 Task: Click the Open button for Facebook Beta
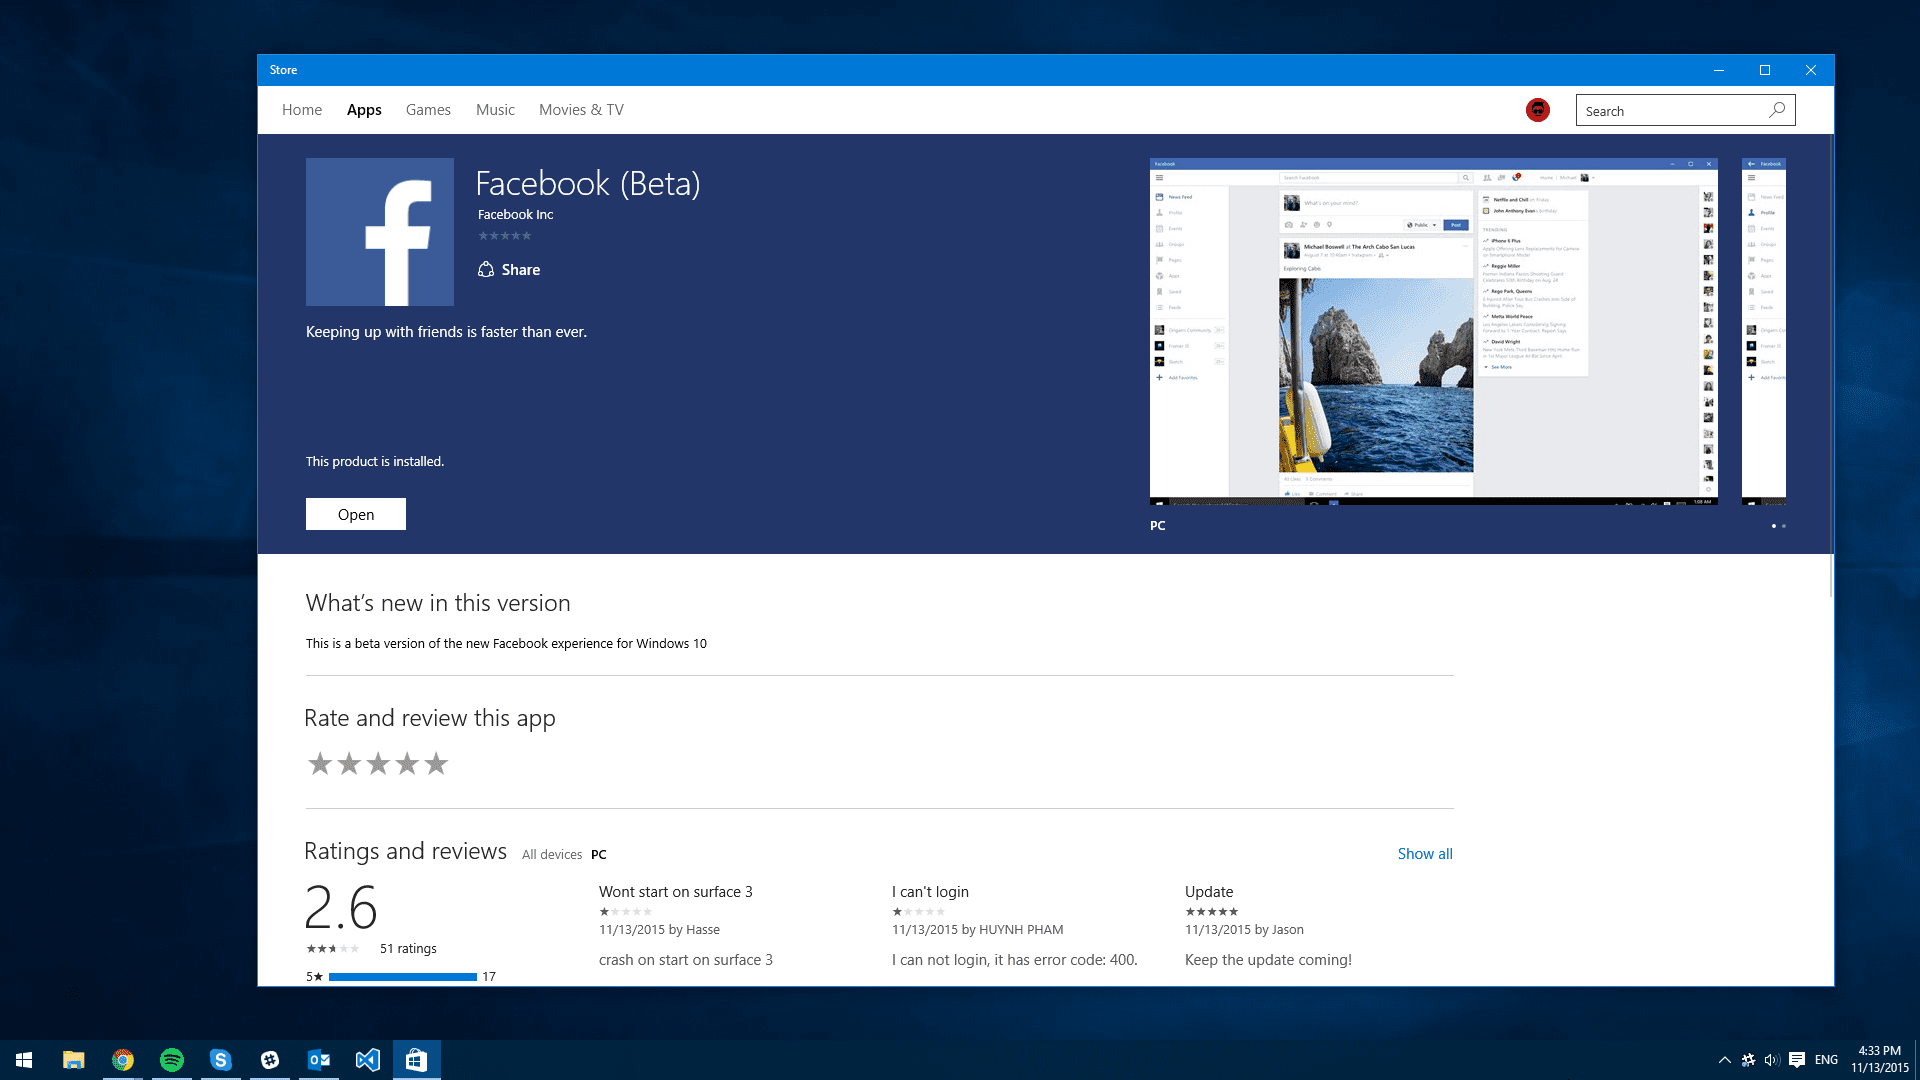pos(355,514)
